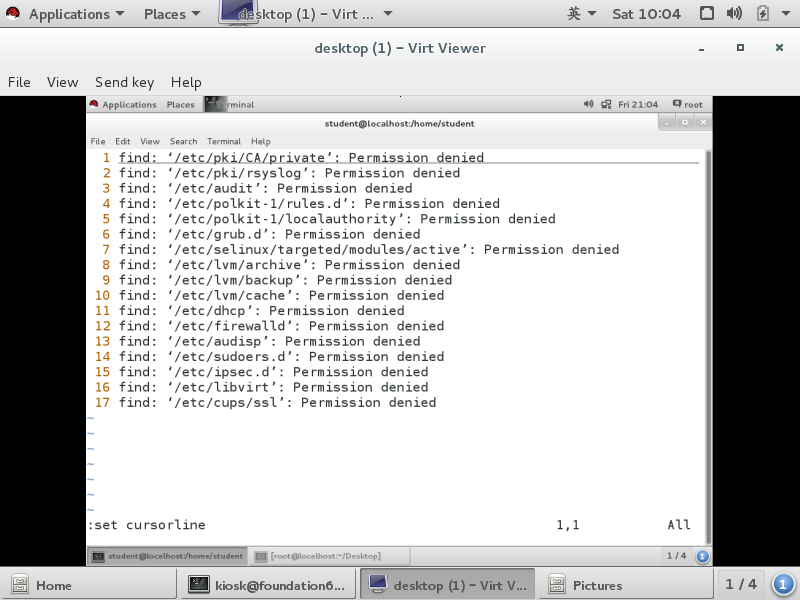Click line 2 text '/etc/pki/rsyslog'
800x600 pixels.
(237, 173)
